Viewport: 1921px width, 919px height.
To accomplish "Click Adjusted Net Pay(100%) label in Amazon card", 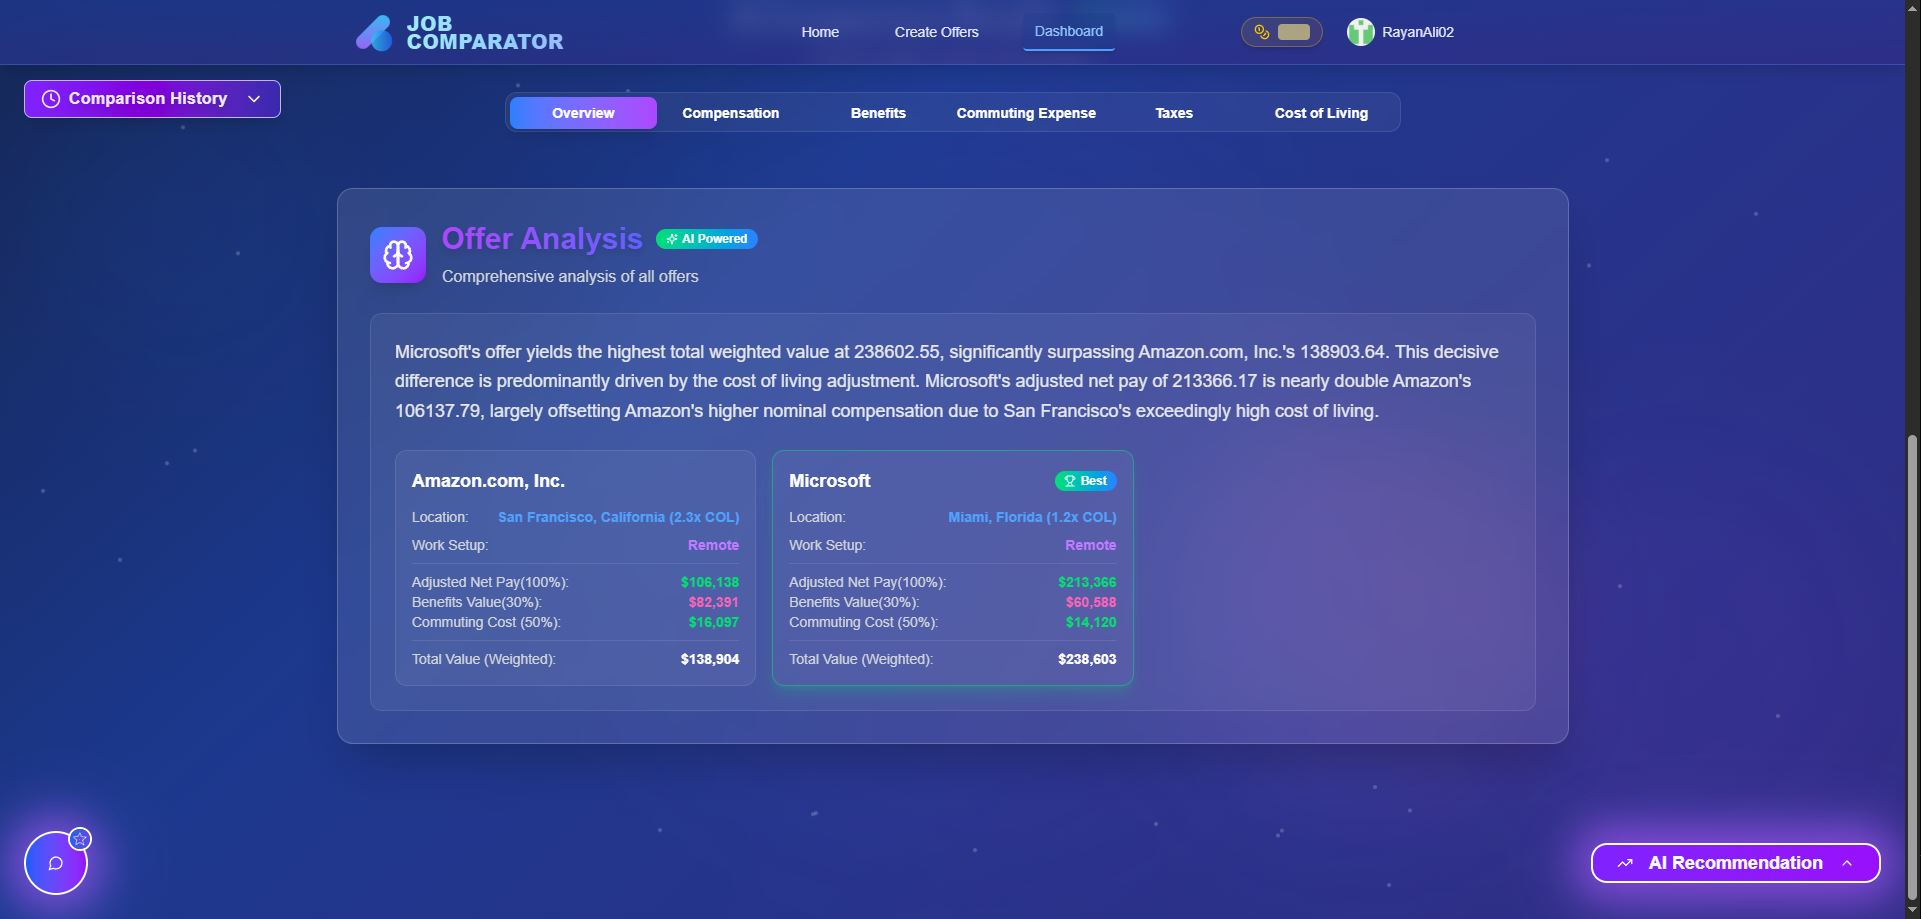I will click(490, 582).
